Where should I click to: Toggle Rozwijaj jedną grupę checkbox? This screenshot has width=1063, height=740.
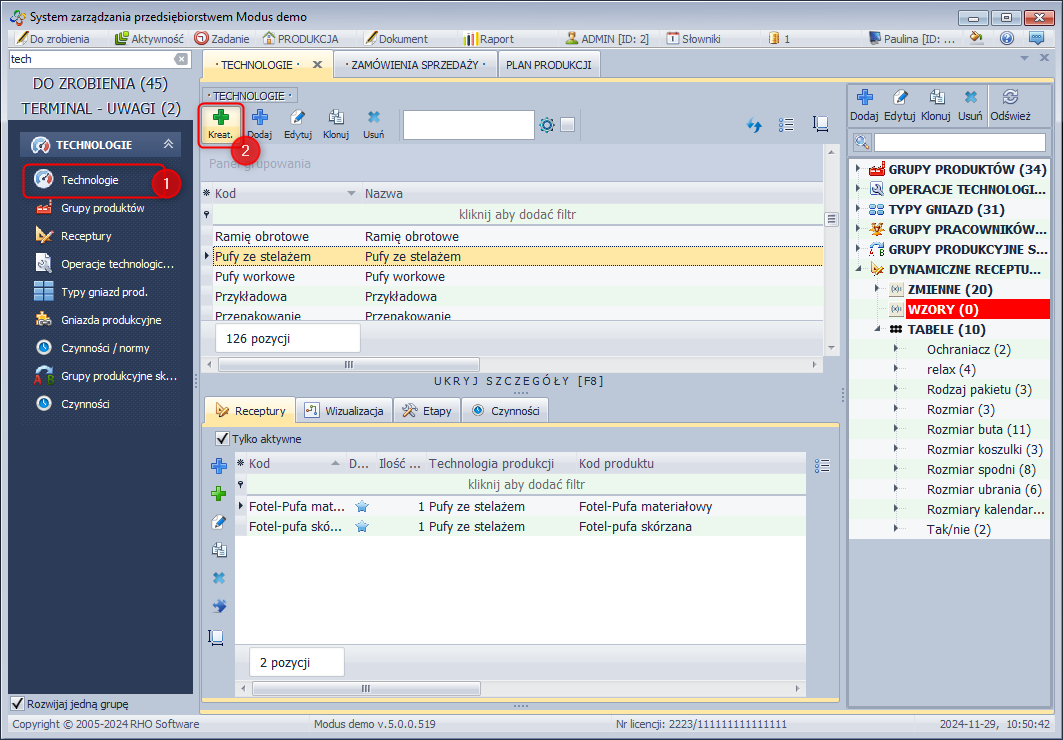point(17,703)
